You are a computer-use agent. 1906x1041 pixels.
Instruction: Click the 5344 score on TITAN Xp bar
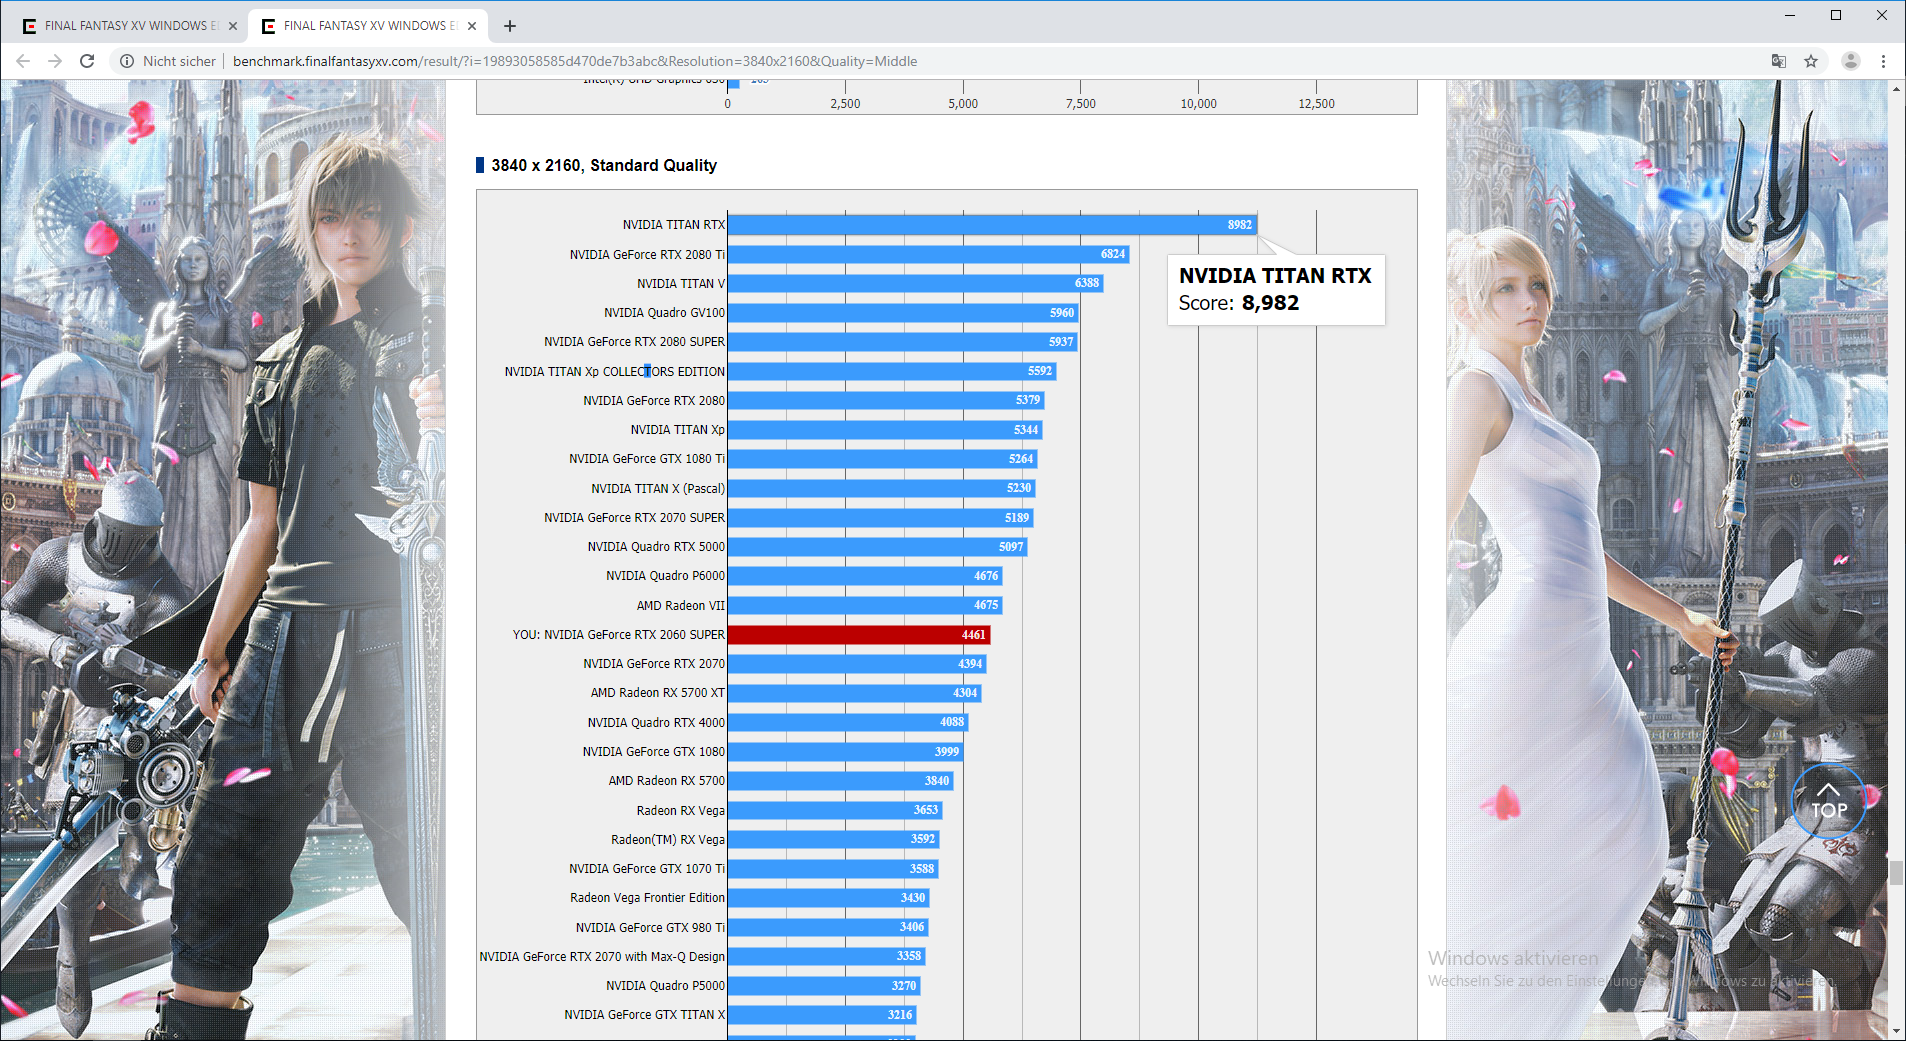1026,430
